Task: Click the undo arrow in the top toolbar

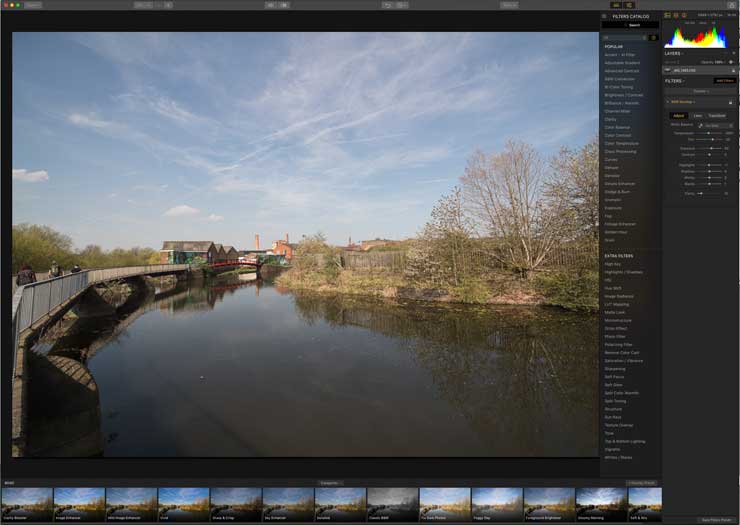Action: pos(387,5)
